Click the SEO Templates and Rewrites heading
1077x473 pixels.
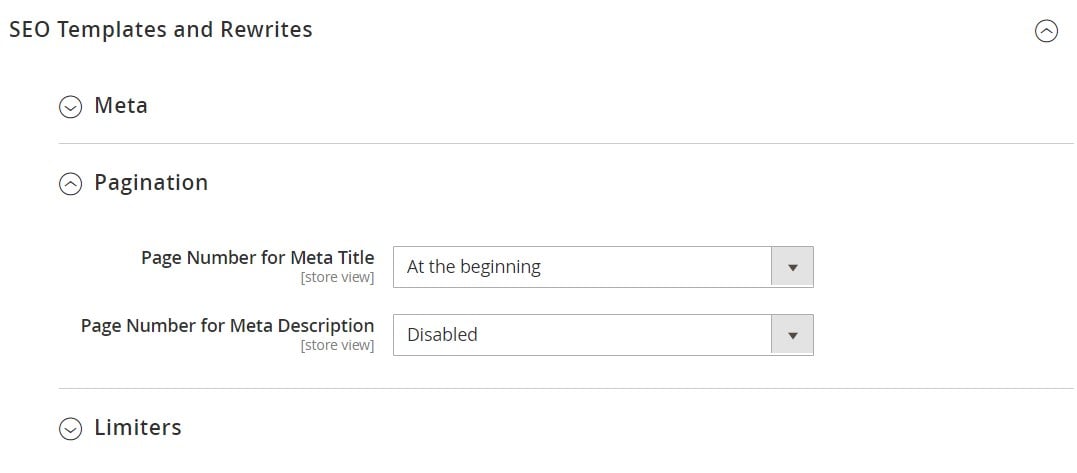coord(161,30)
